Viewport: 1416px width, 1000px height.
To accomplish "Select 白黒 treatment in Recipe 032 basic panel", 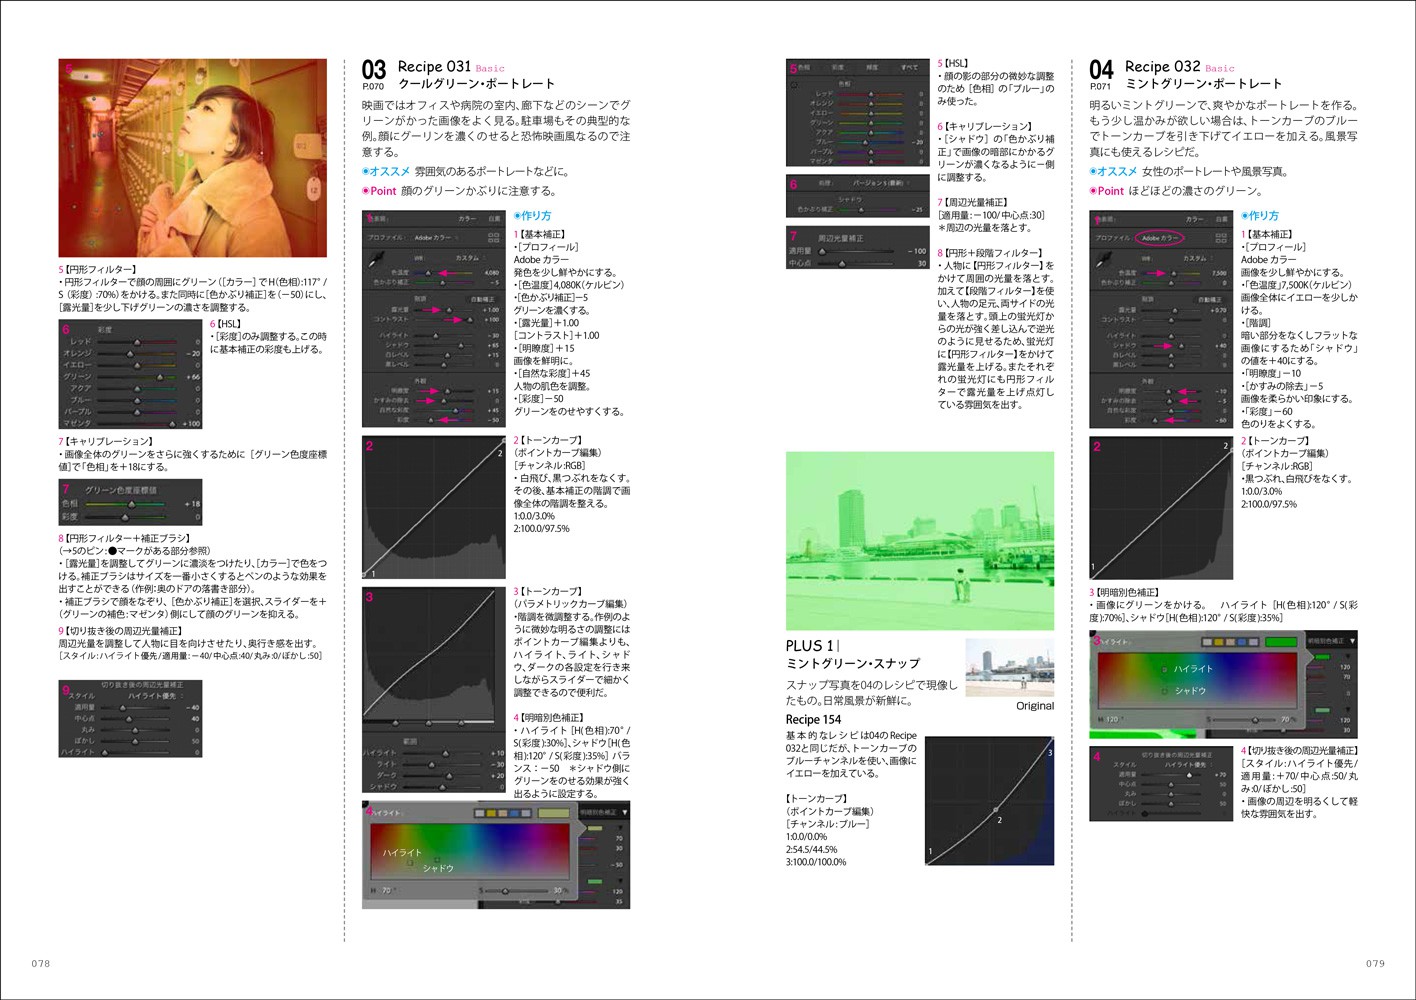I will [1221, 218].
